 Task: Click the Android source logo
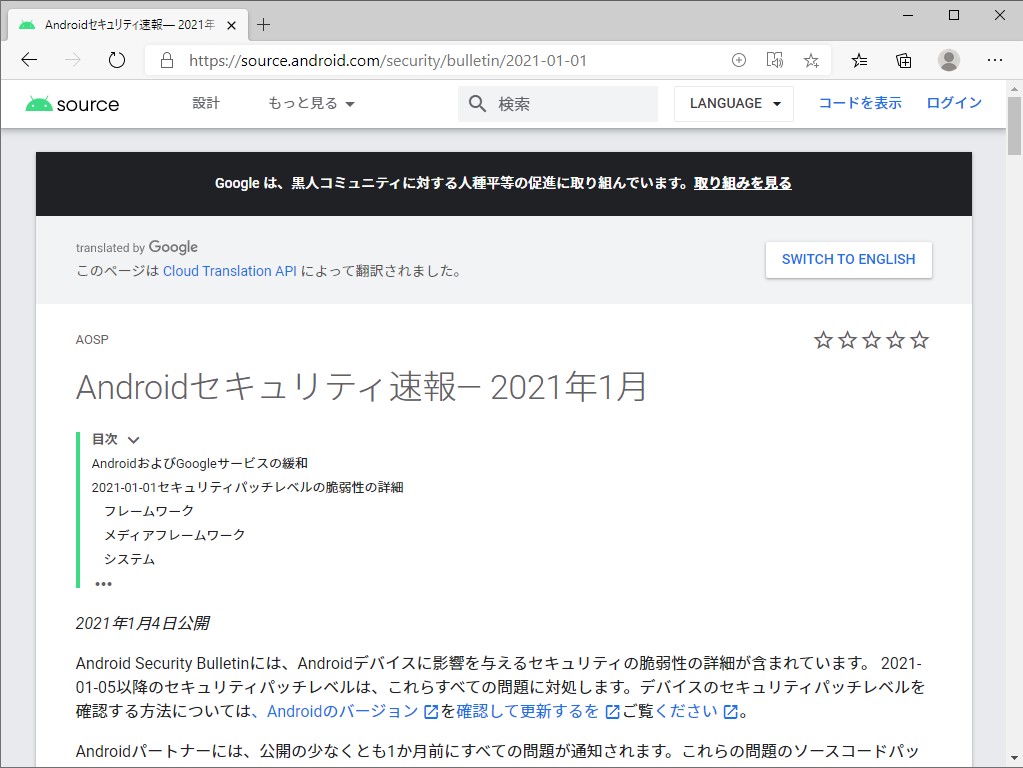[x=71, y=103]
